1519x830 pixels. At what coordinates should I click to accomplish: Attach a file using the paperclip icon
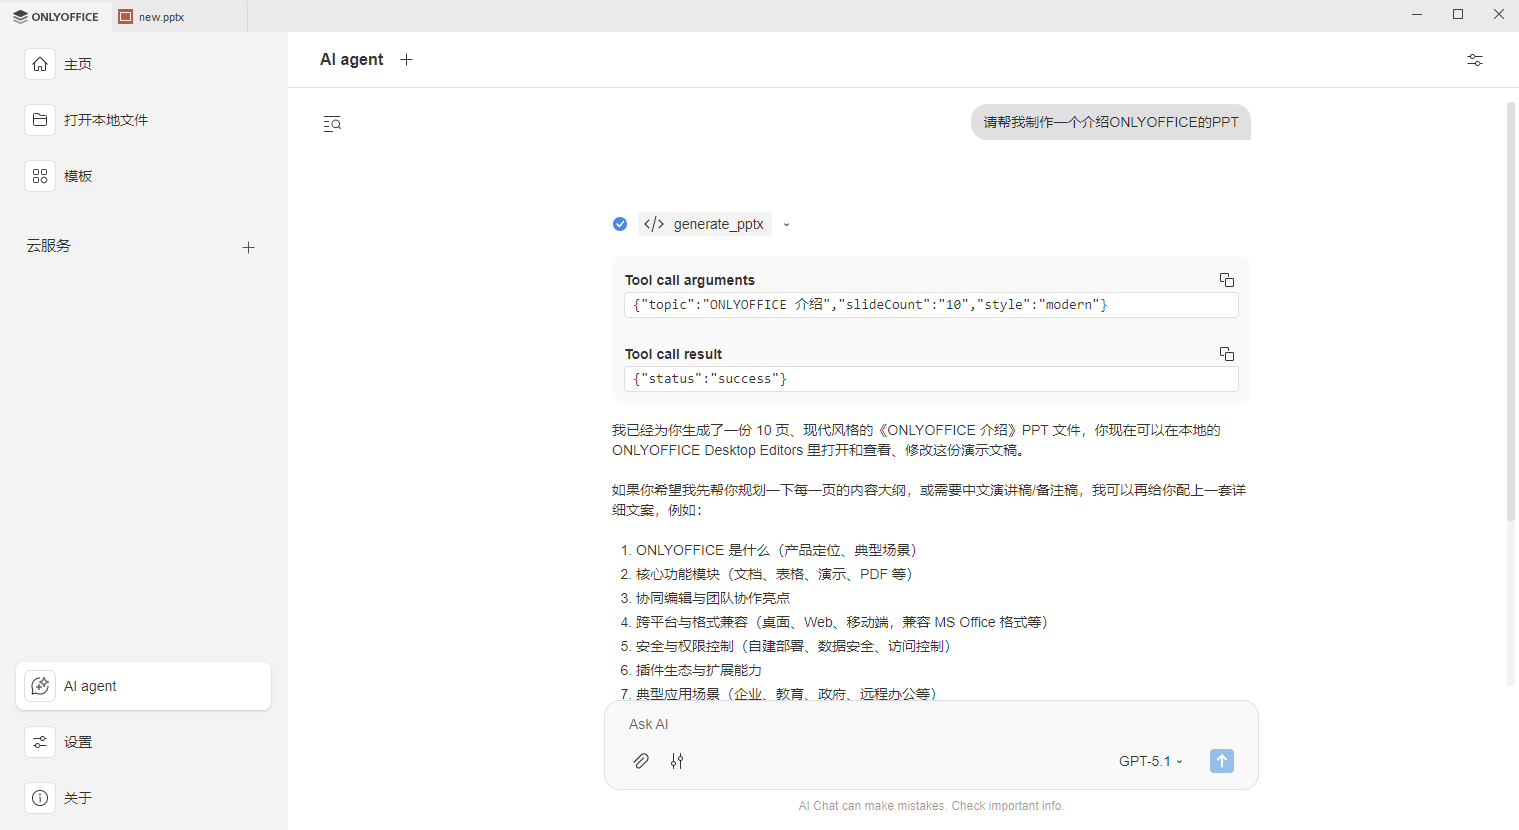(x=641, y=761)
